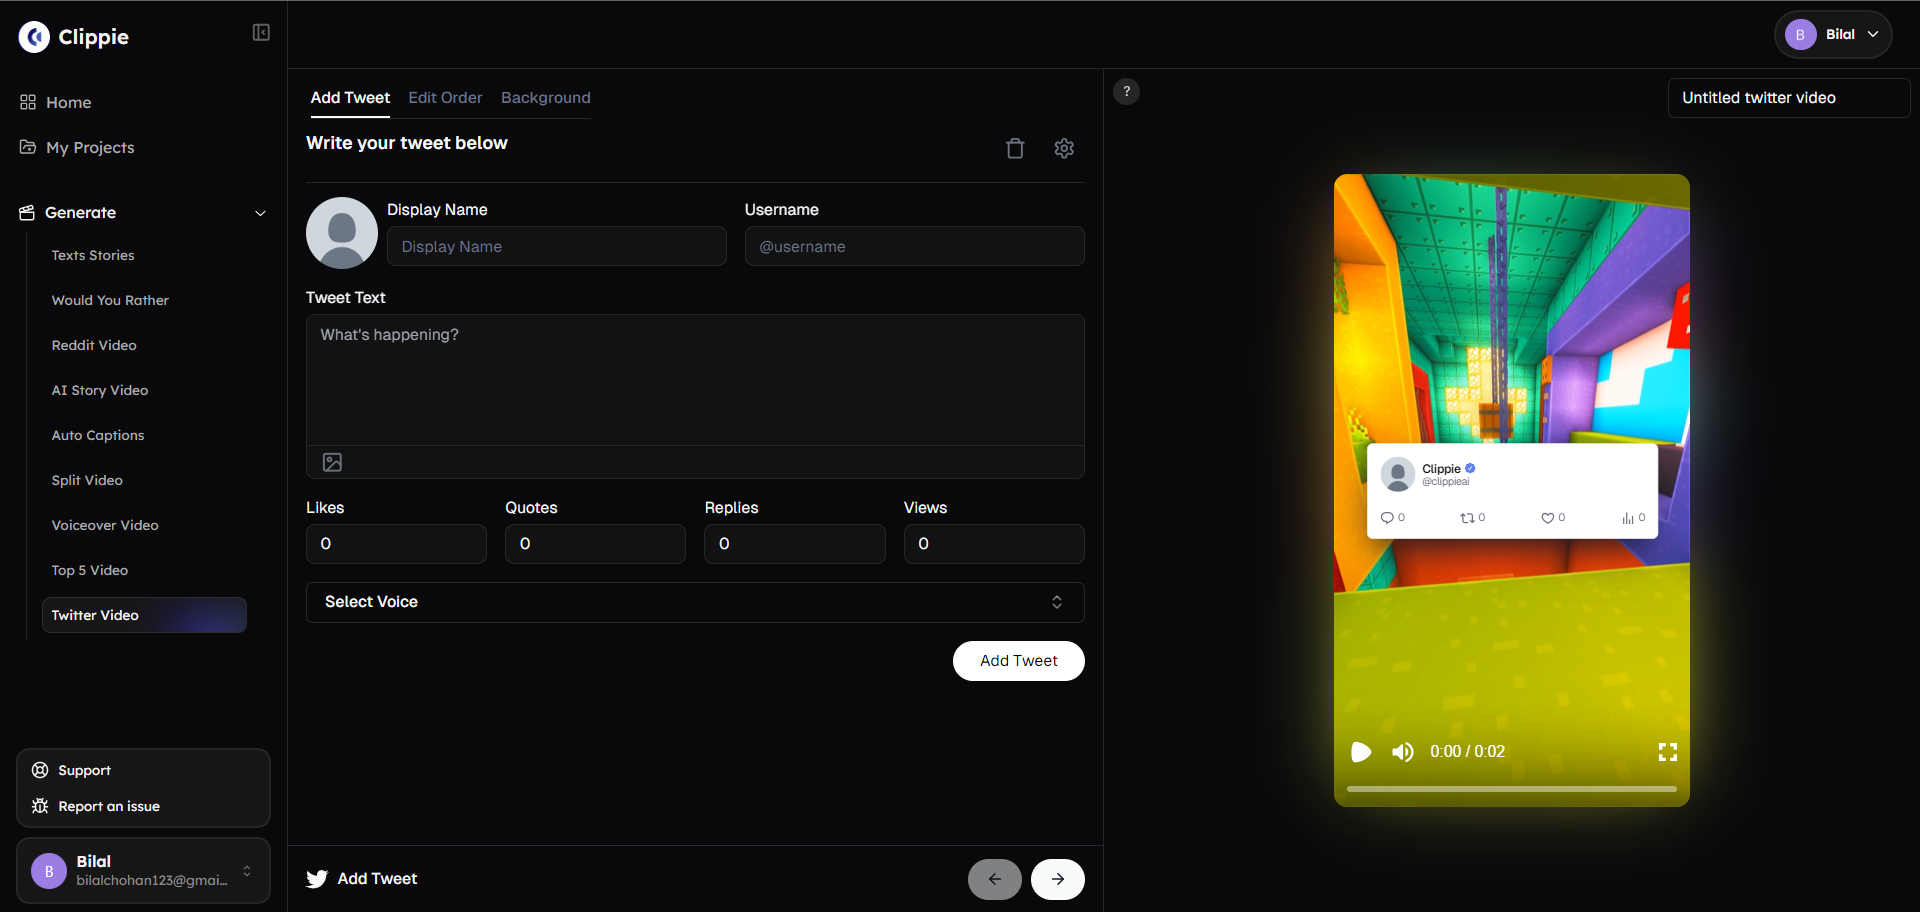The image size is (1920, 912).
Task: Click heart icon on preview tweet
Action: point(1547,518)
